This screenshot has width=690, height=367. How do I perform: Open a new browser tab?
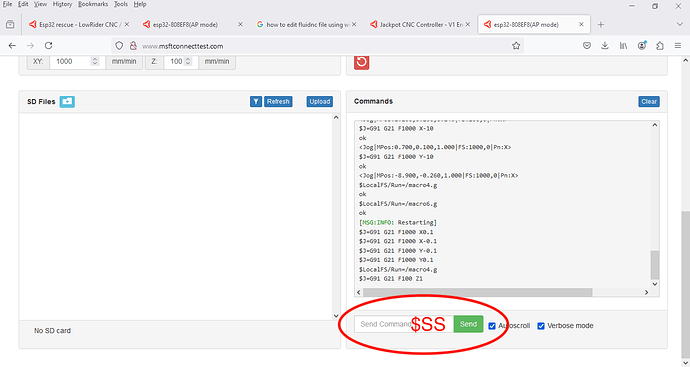(x=601, y=25)
